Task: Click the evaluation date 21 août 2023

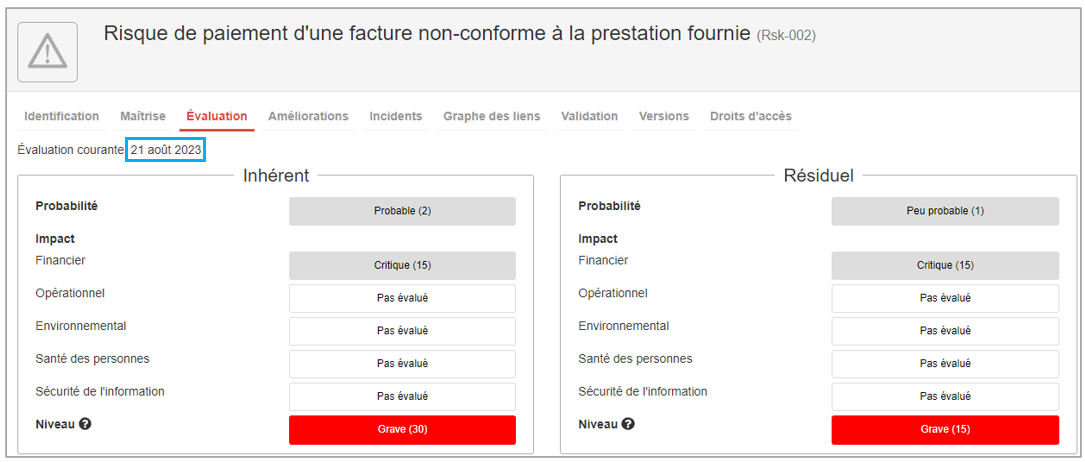Action: point(166,150)
